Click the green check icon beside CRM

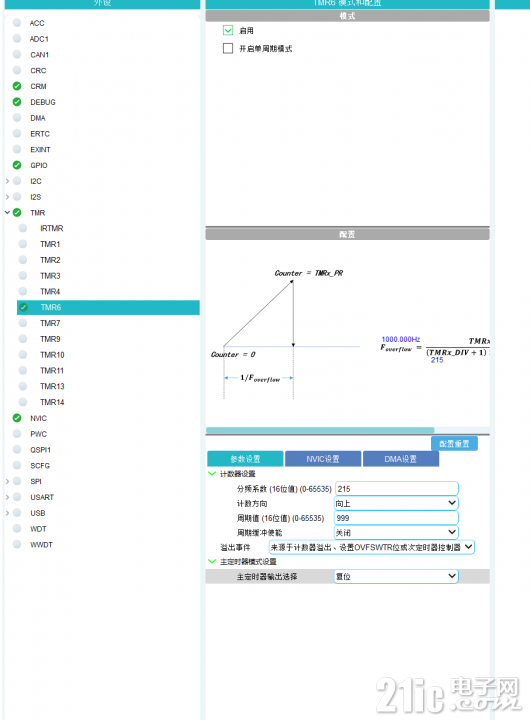tap(17, 86)
